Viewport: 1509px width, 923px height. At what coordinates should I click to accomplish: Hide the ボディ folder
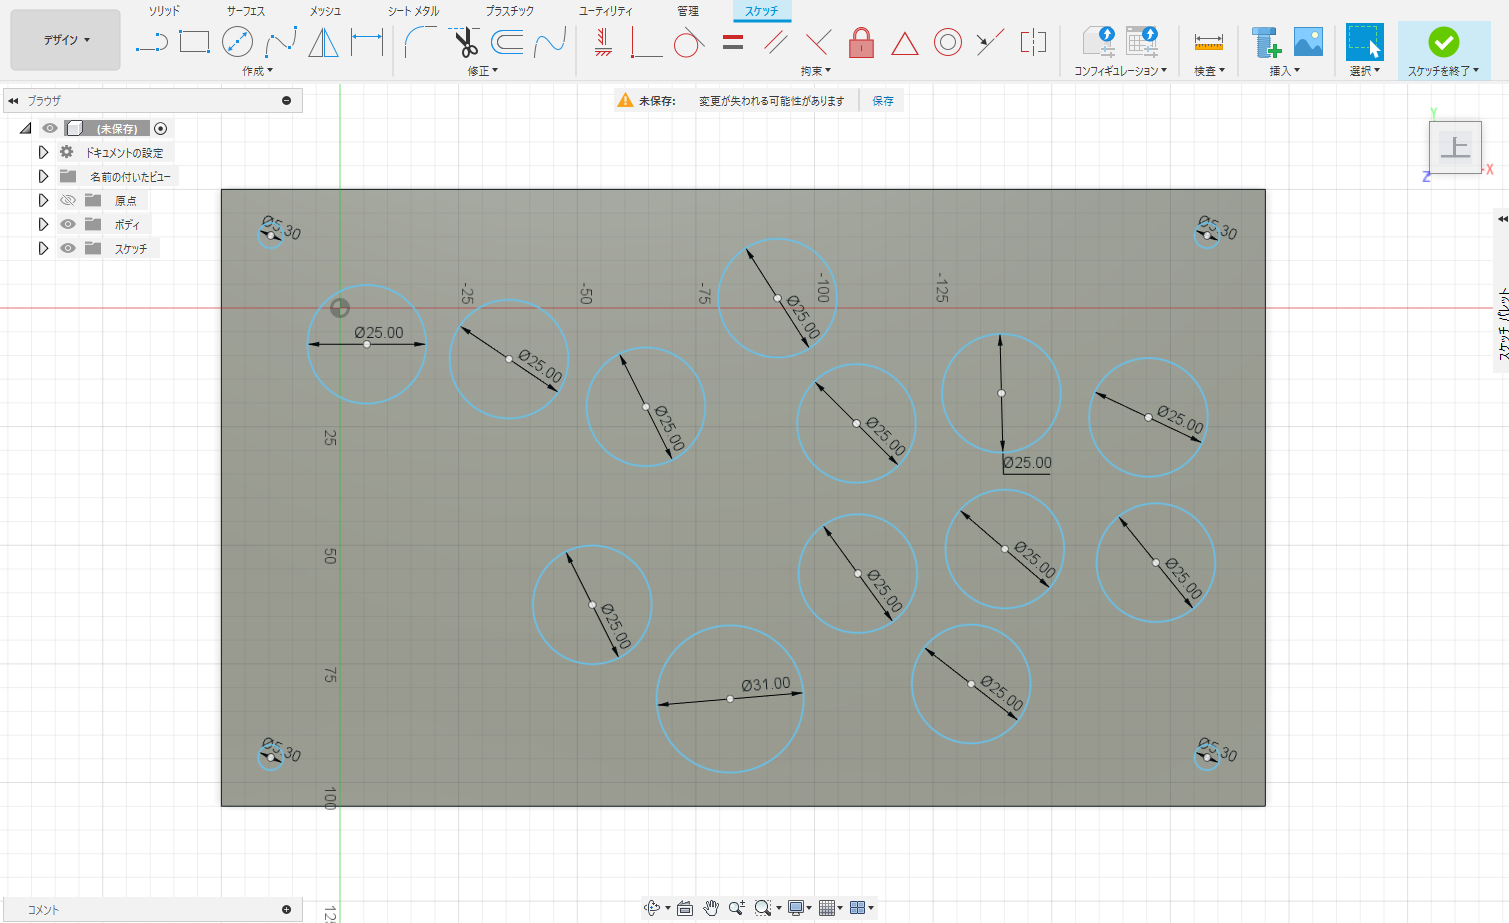(x=68, y=224)
